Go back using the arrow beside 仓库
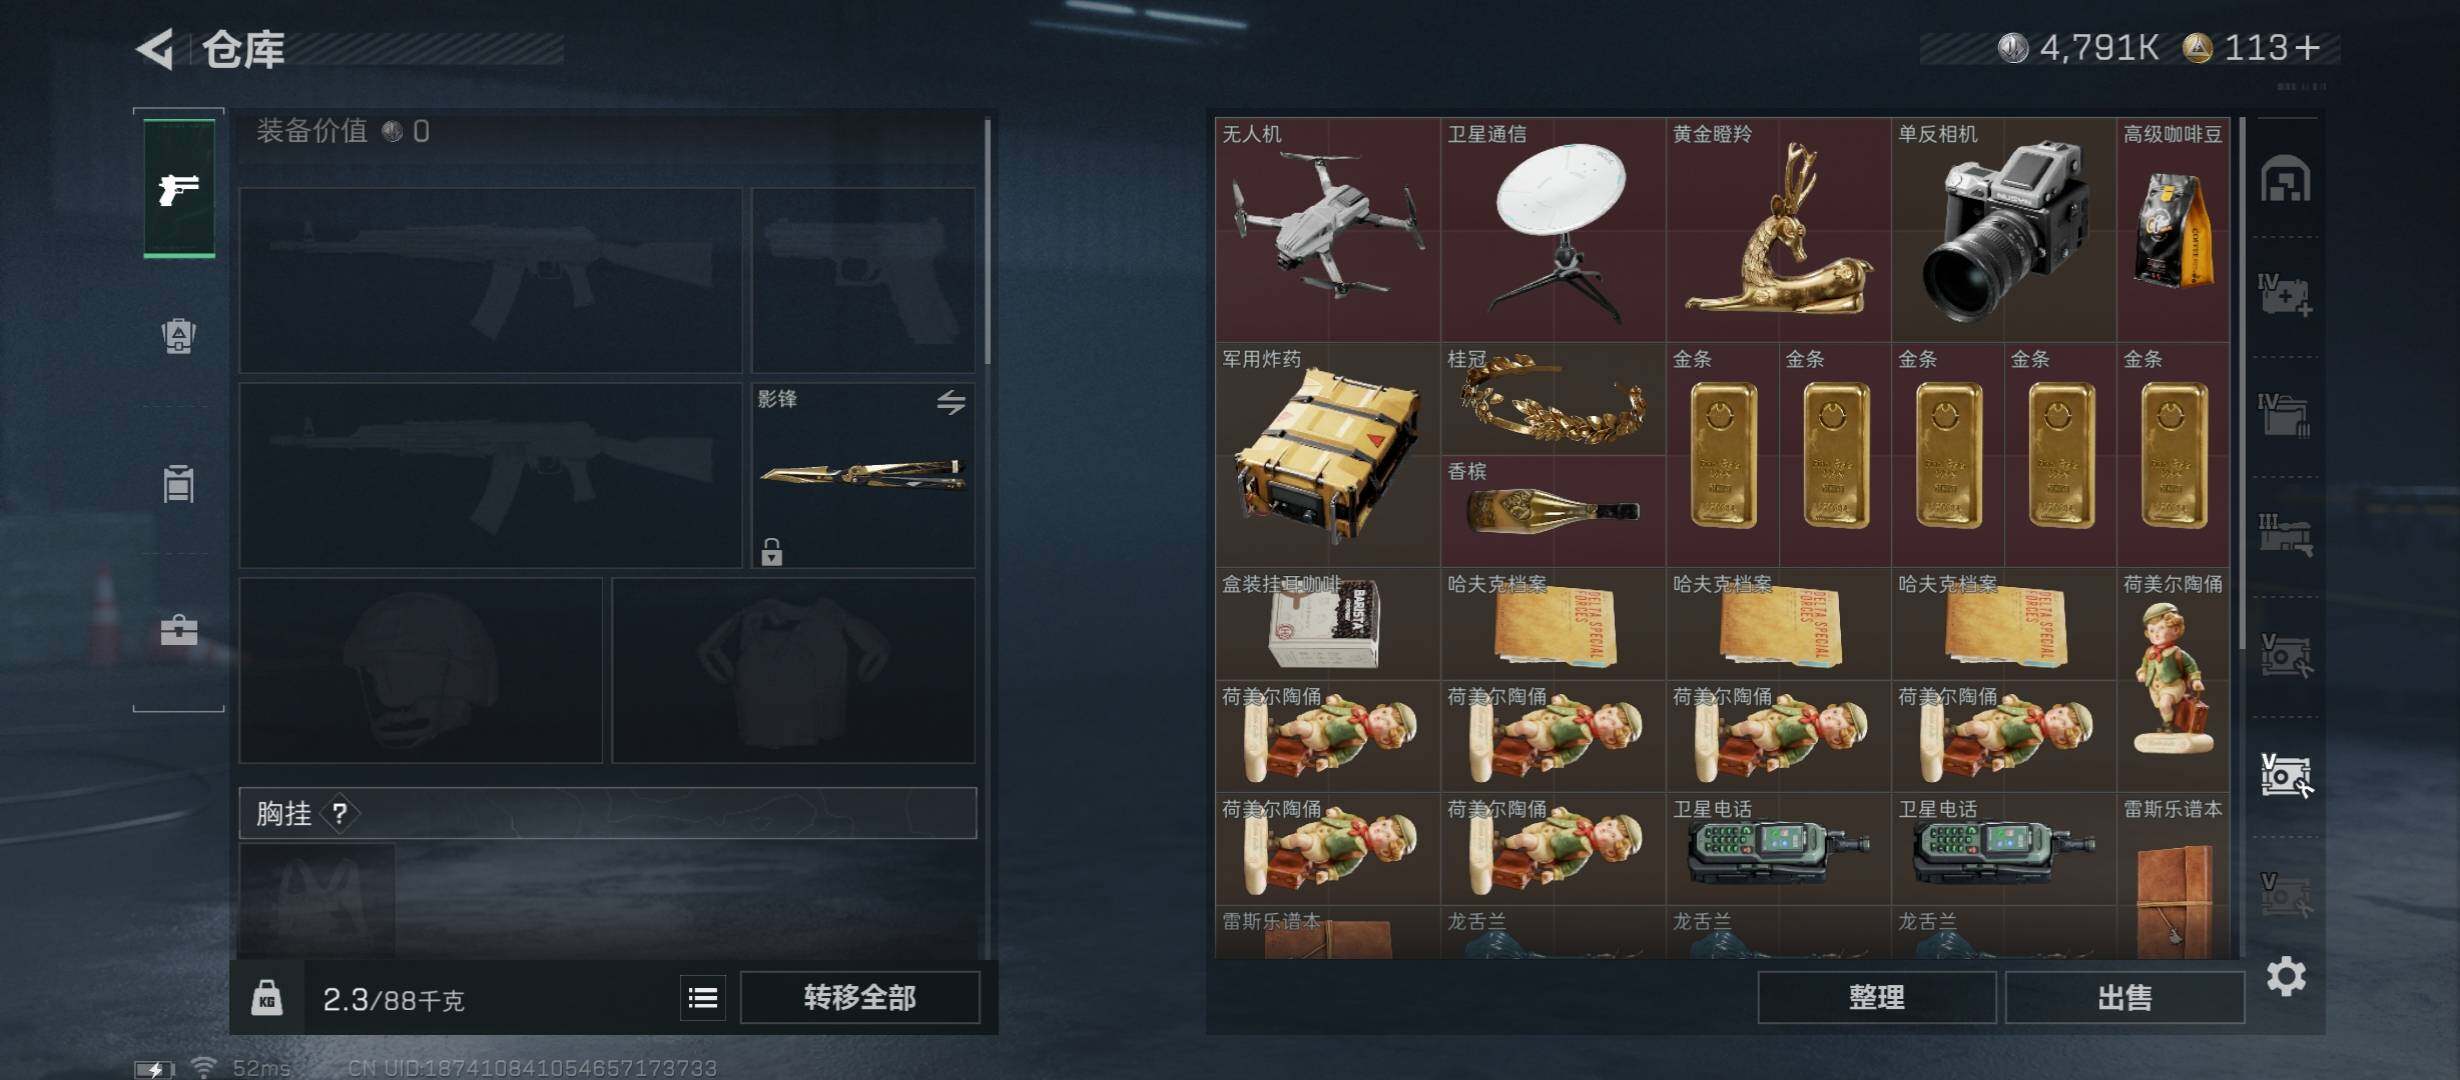The height and width of the screenshot is (1080, 2460). (x=157, y=48)
